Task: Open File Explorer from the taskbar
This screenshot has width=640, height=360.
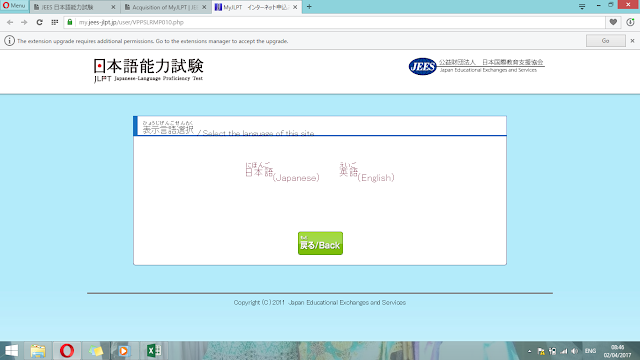Action: point(38,351)
